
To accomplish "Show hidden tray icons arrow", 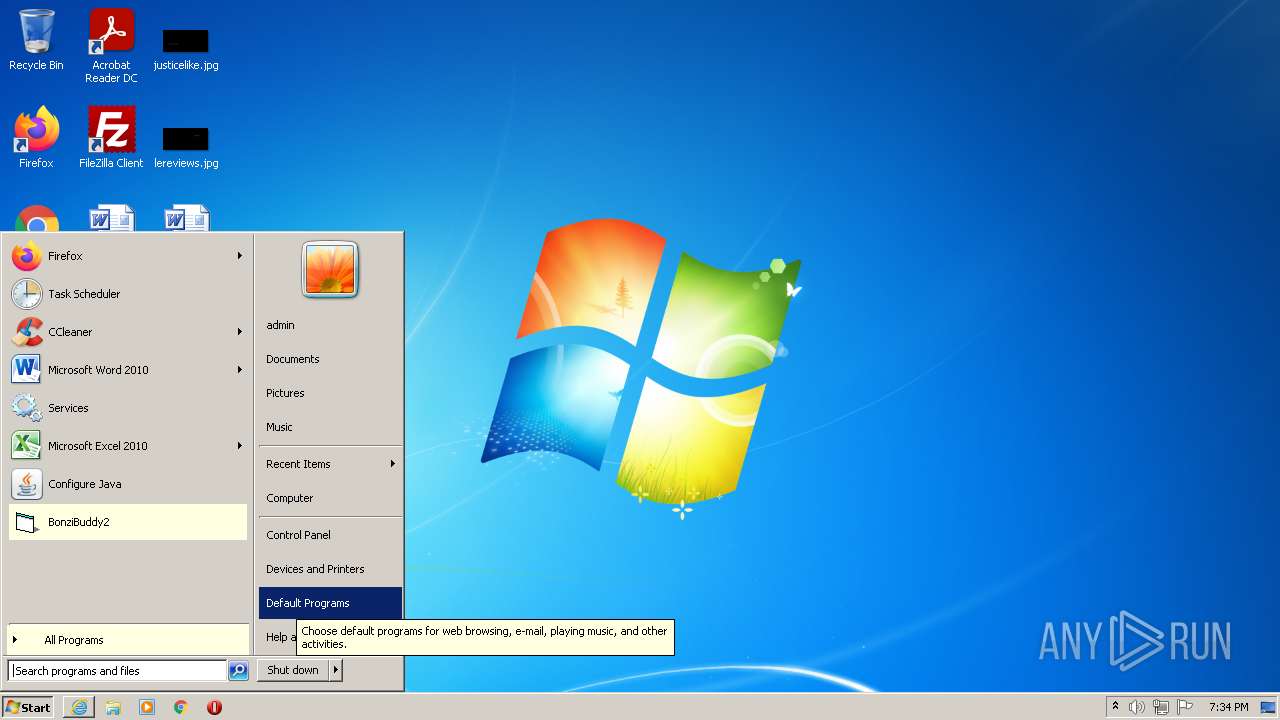I will point(1115,706).
